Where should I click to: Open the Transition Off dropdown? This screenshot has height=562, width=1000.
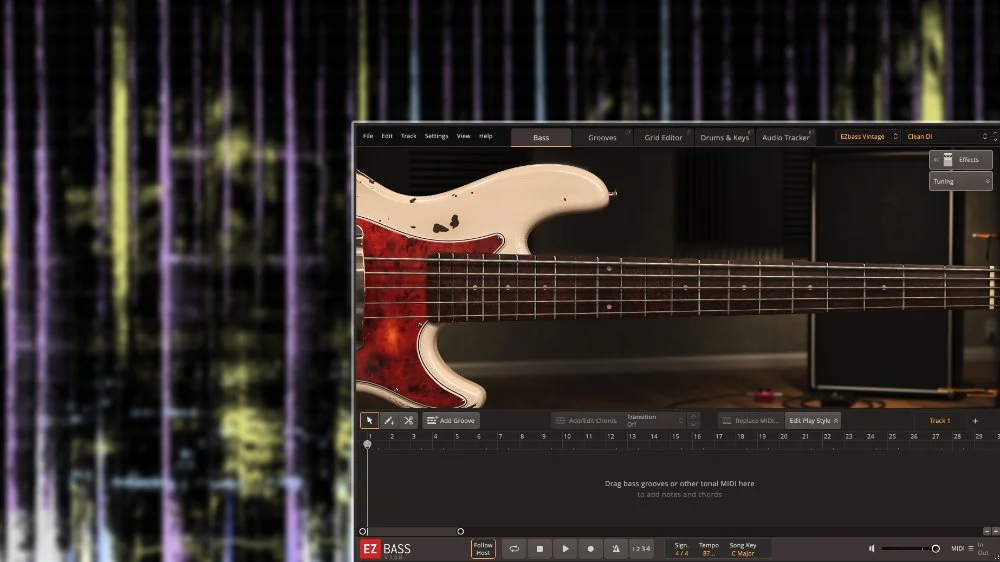click(x=655, y=420)
